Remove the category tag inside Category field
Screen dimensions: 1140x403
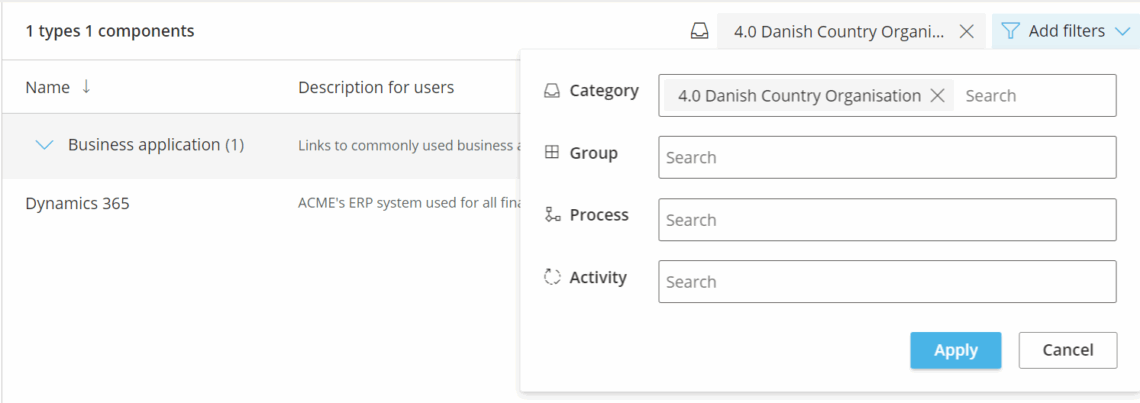coord(937,96)
